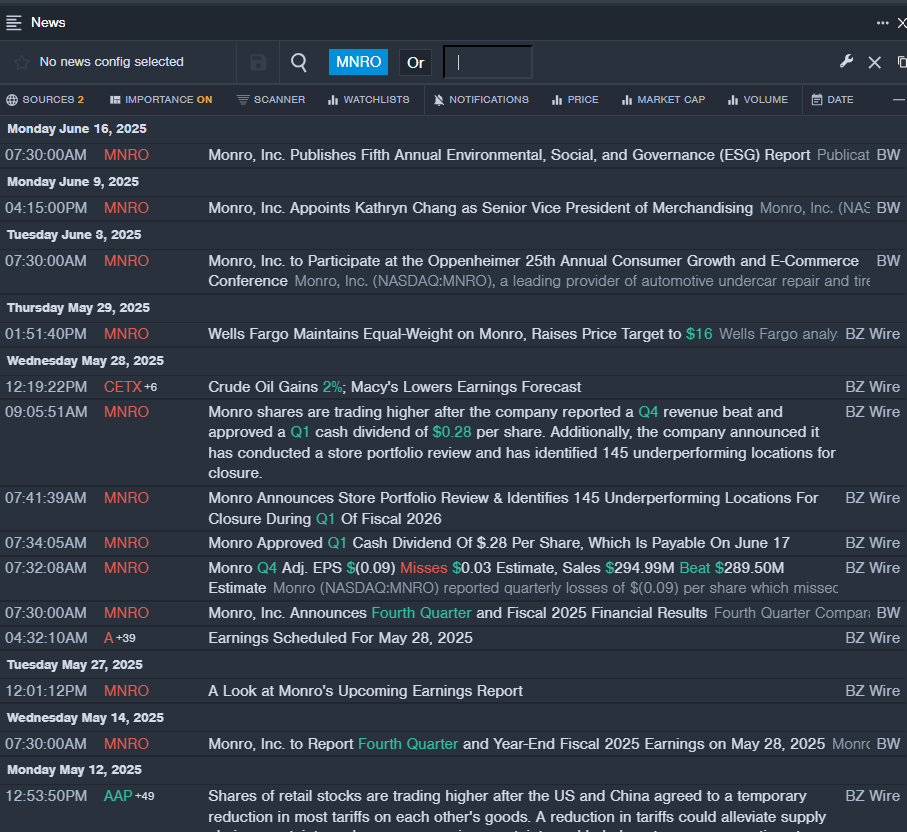907x832 pixels.
Task: Click the 12:01:12PM timestamp
Action: coord(46,691)
